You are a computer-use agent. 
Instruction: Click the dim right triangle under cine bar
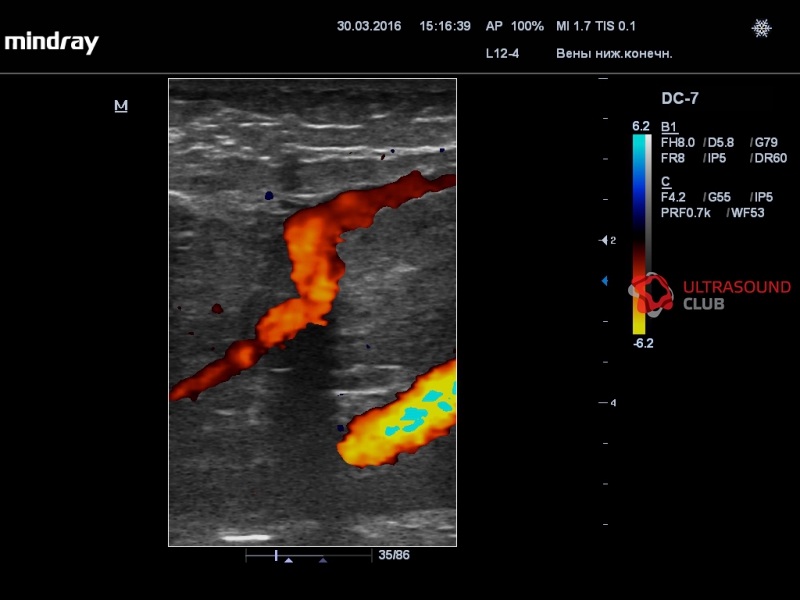(323, 560)
